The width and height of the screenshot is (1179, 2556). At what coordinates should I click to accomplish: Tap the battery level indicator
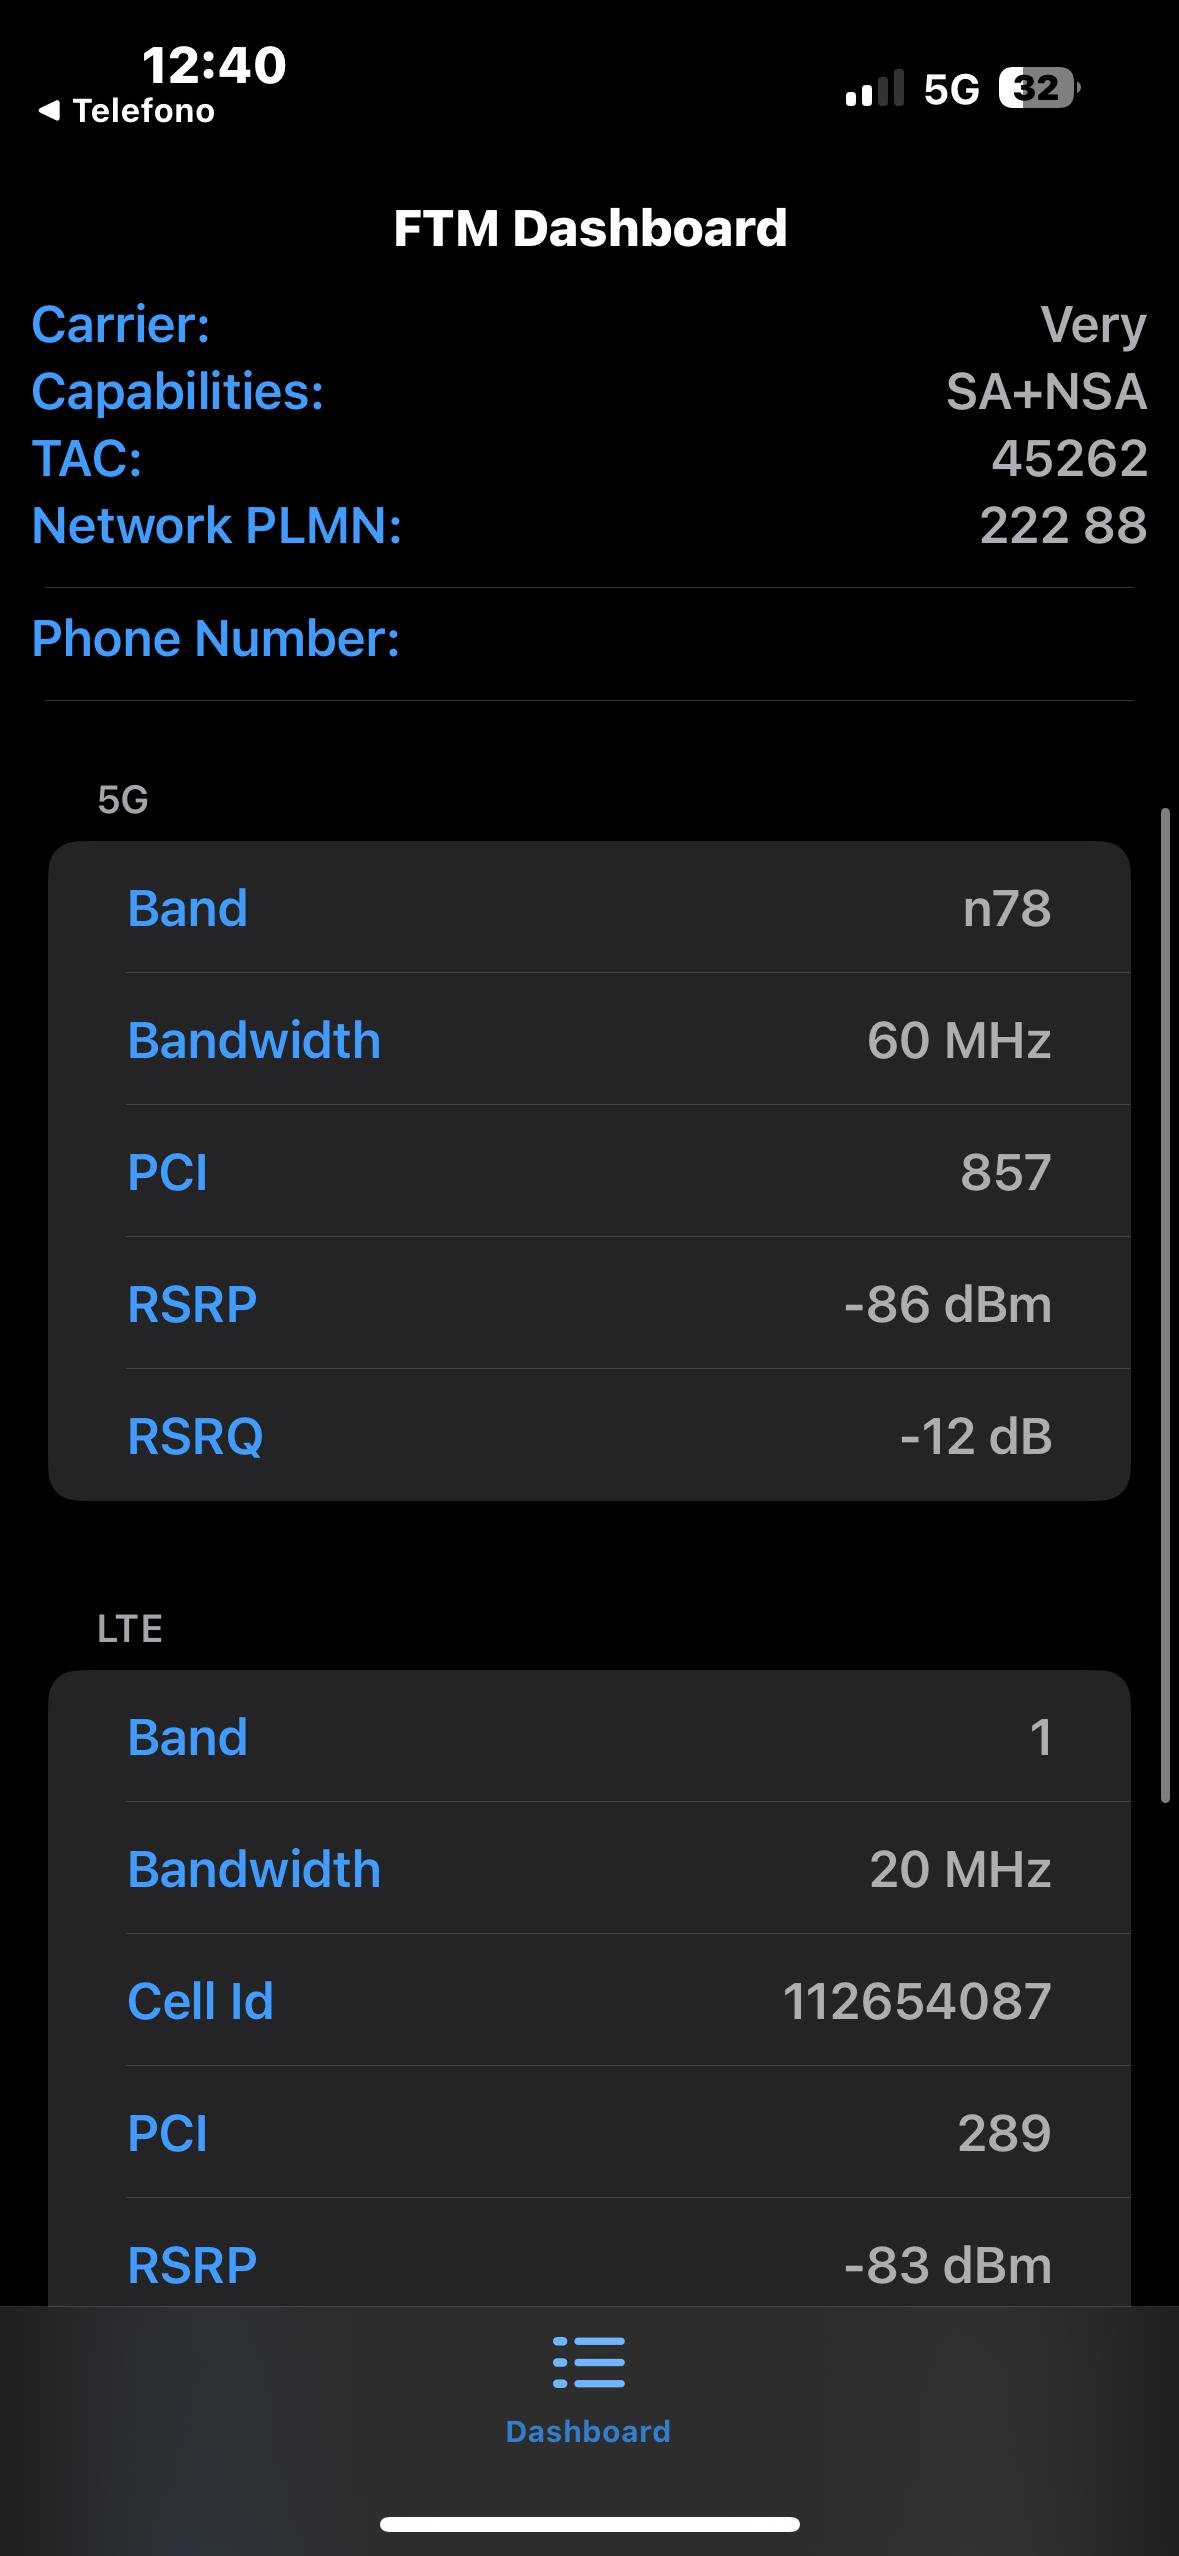1039,89
